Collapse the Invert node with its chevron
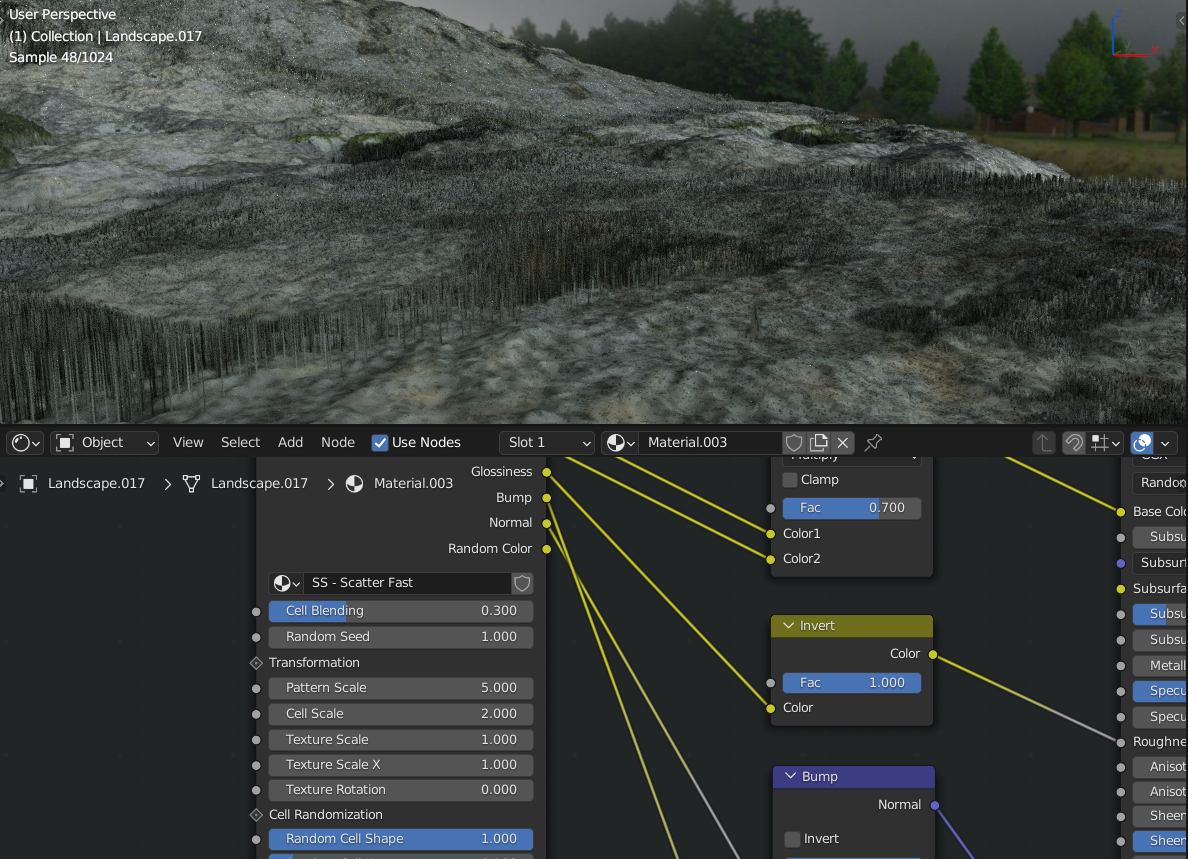The width and height of the screenshot is (1188, 859). 789,626
